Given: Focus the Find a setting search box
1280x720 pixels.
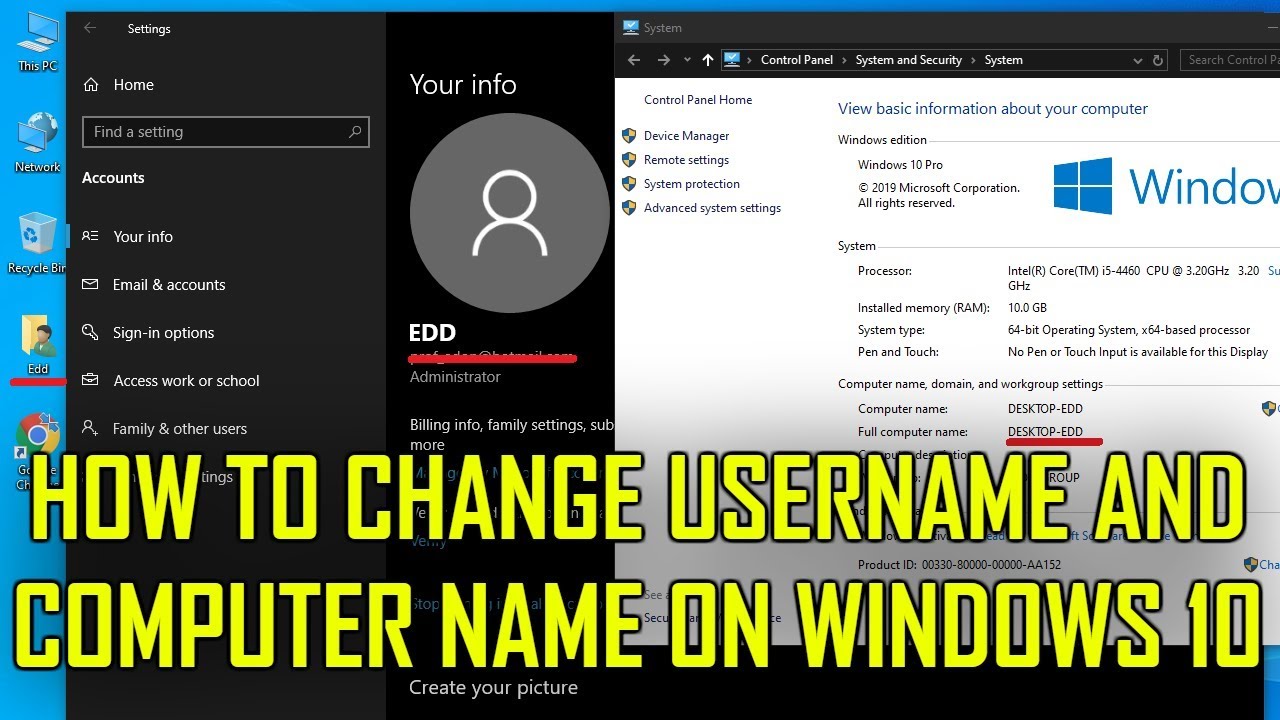Looking at the screenshot, I should pyautogui.click(x=226, y=132).
